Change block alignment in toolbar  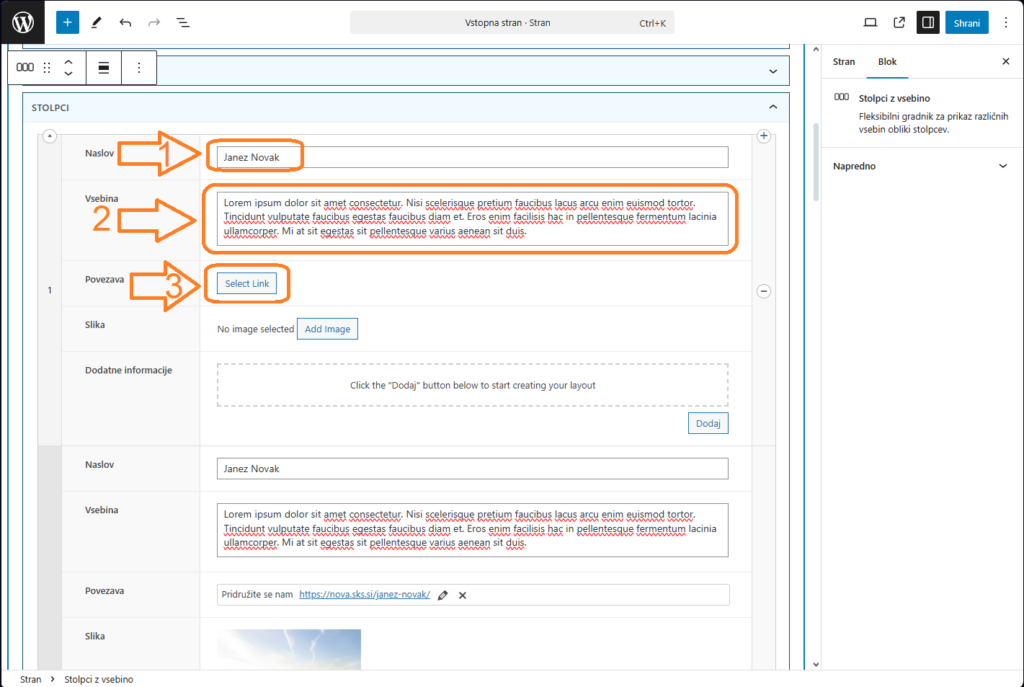point(103,68)
